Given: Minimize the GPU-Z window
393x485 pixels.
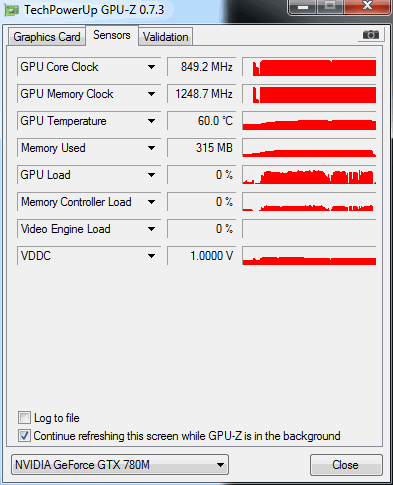Looking at the screenshot, I should pyautogui.click(x=302, y=6).
